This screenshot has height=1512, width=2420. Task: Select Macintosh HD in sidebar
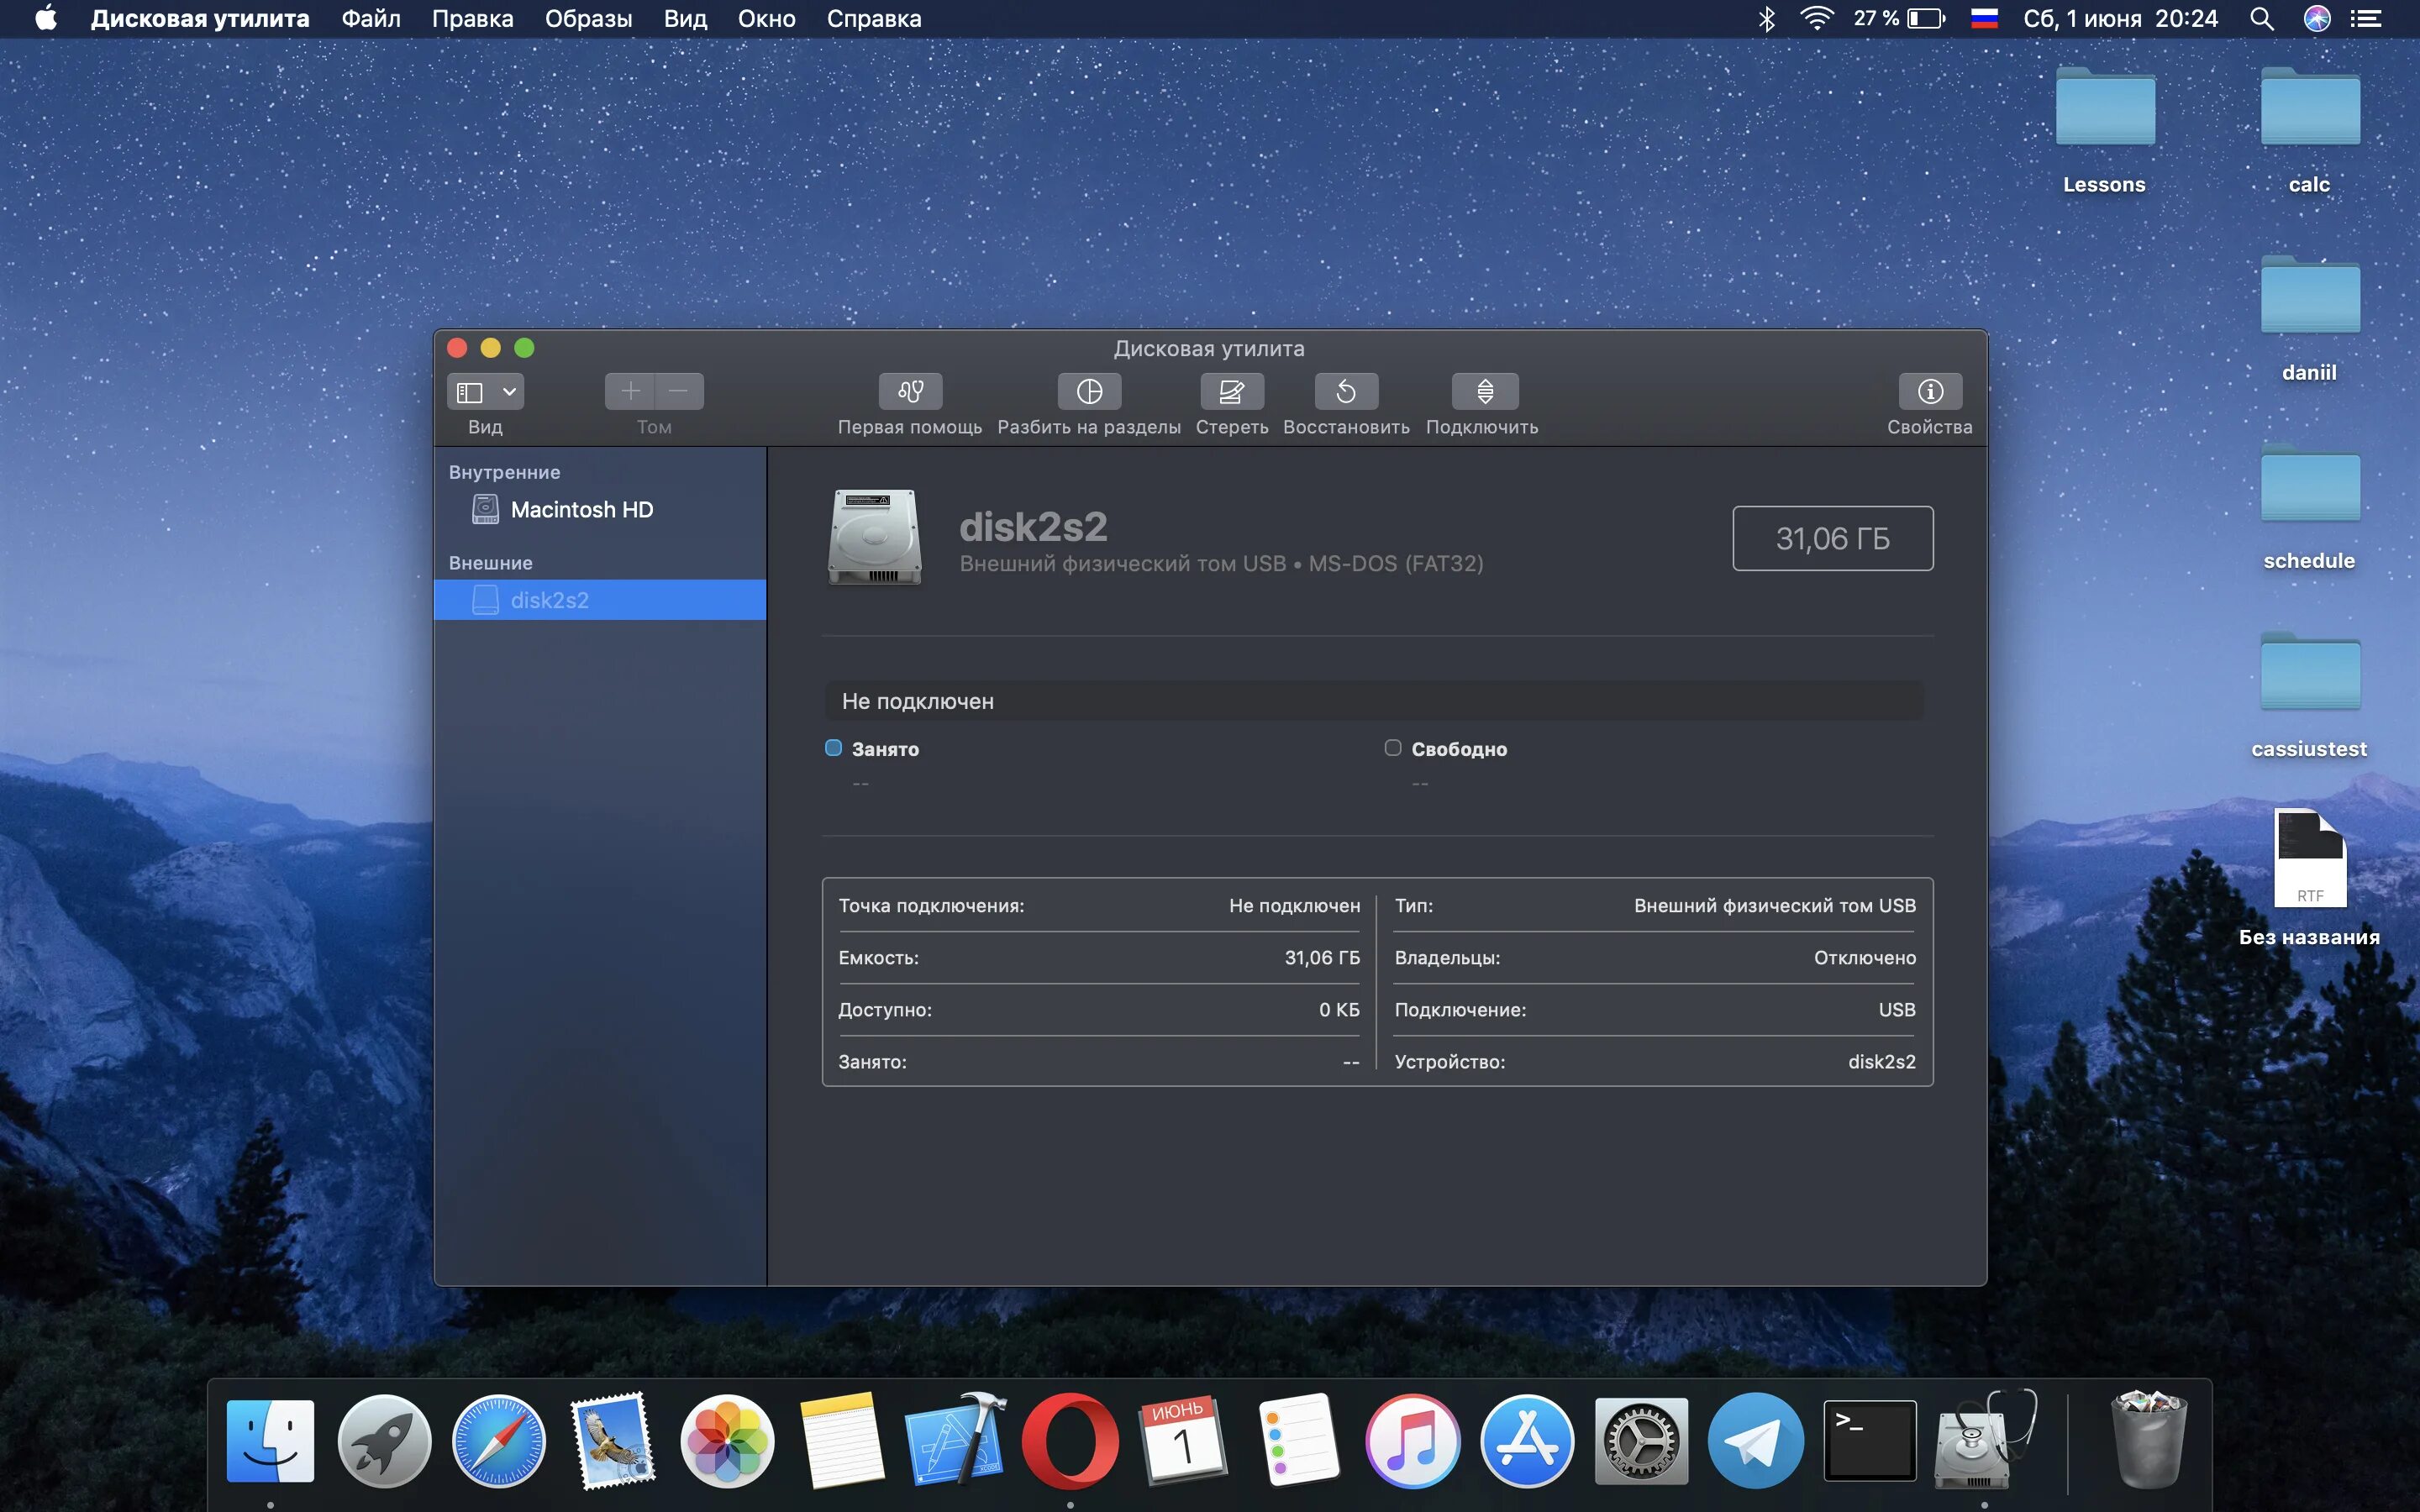pyautogui.click(x=581, y=510)
